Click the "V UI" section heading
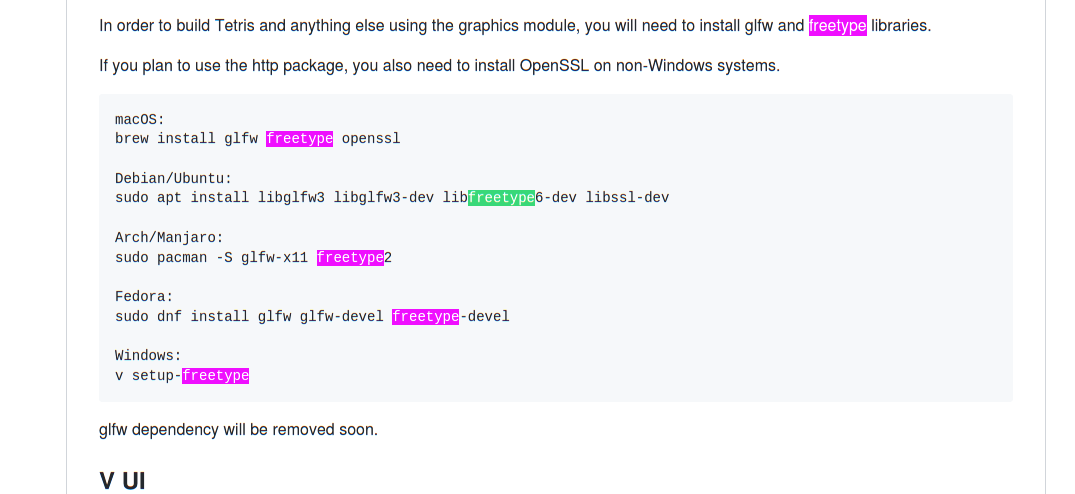 click(122, 481)
